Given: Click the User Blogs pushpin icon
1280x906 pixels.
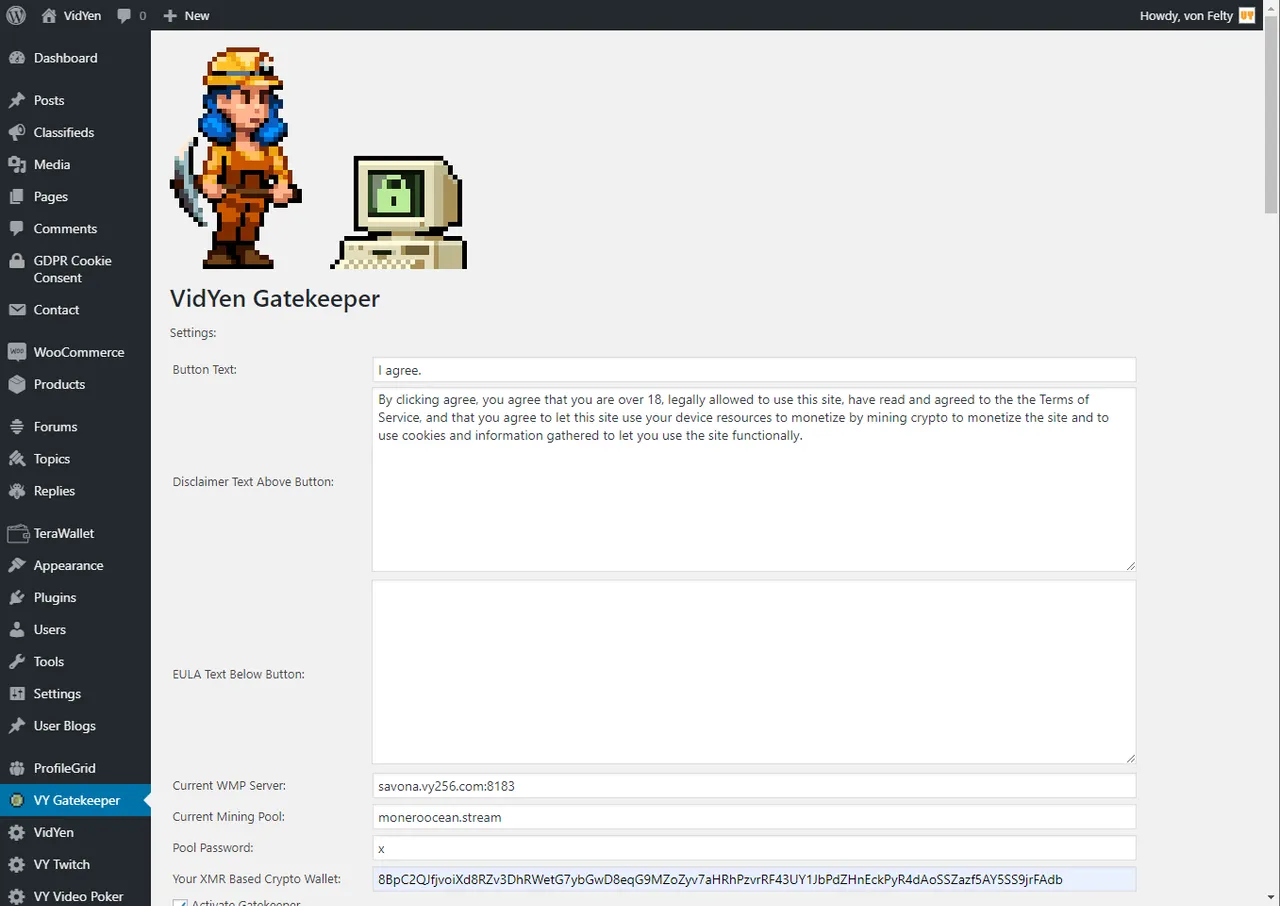Looking at the screenshot, I should pos(16,725).
